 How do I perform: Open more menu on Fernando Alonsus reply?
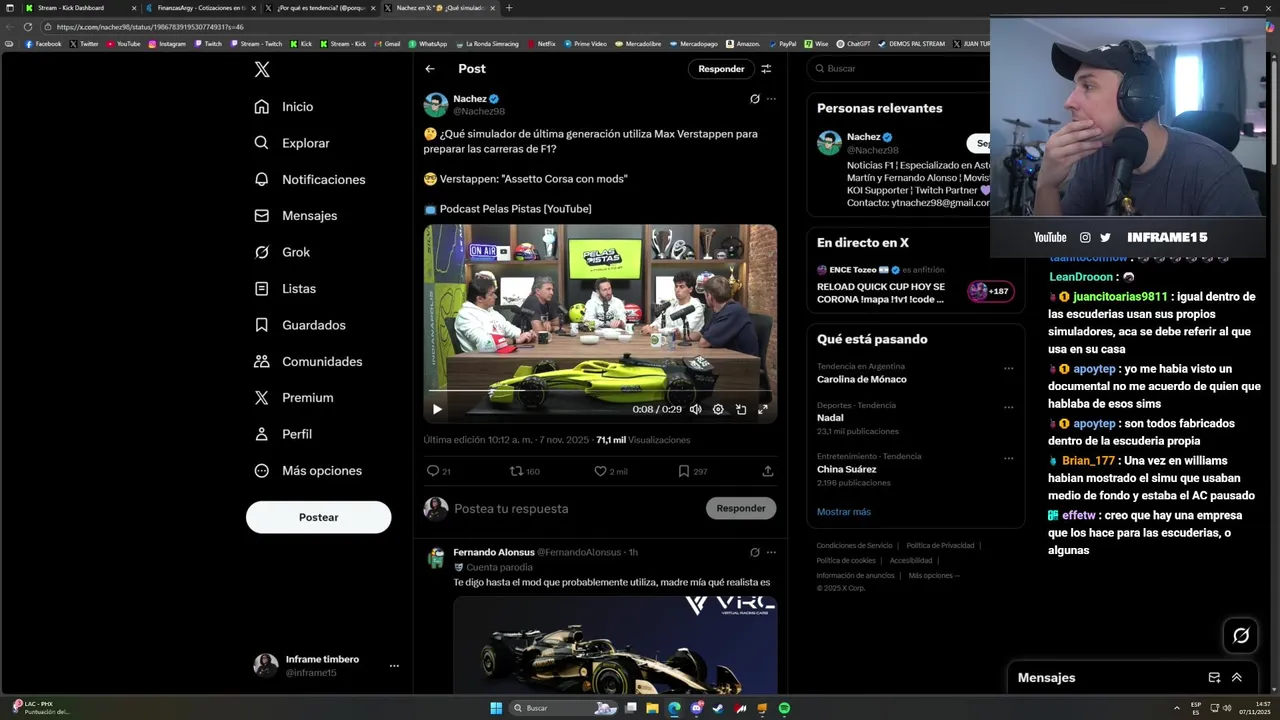[x=771, y=552]
